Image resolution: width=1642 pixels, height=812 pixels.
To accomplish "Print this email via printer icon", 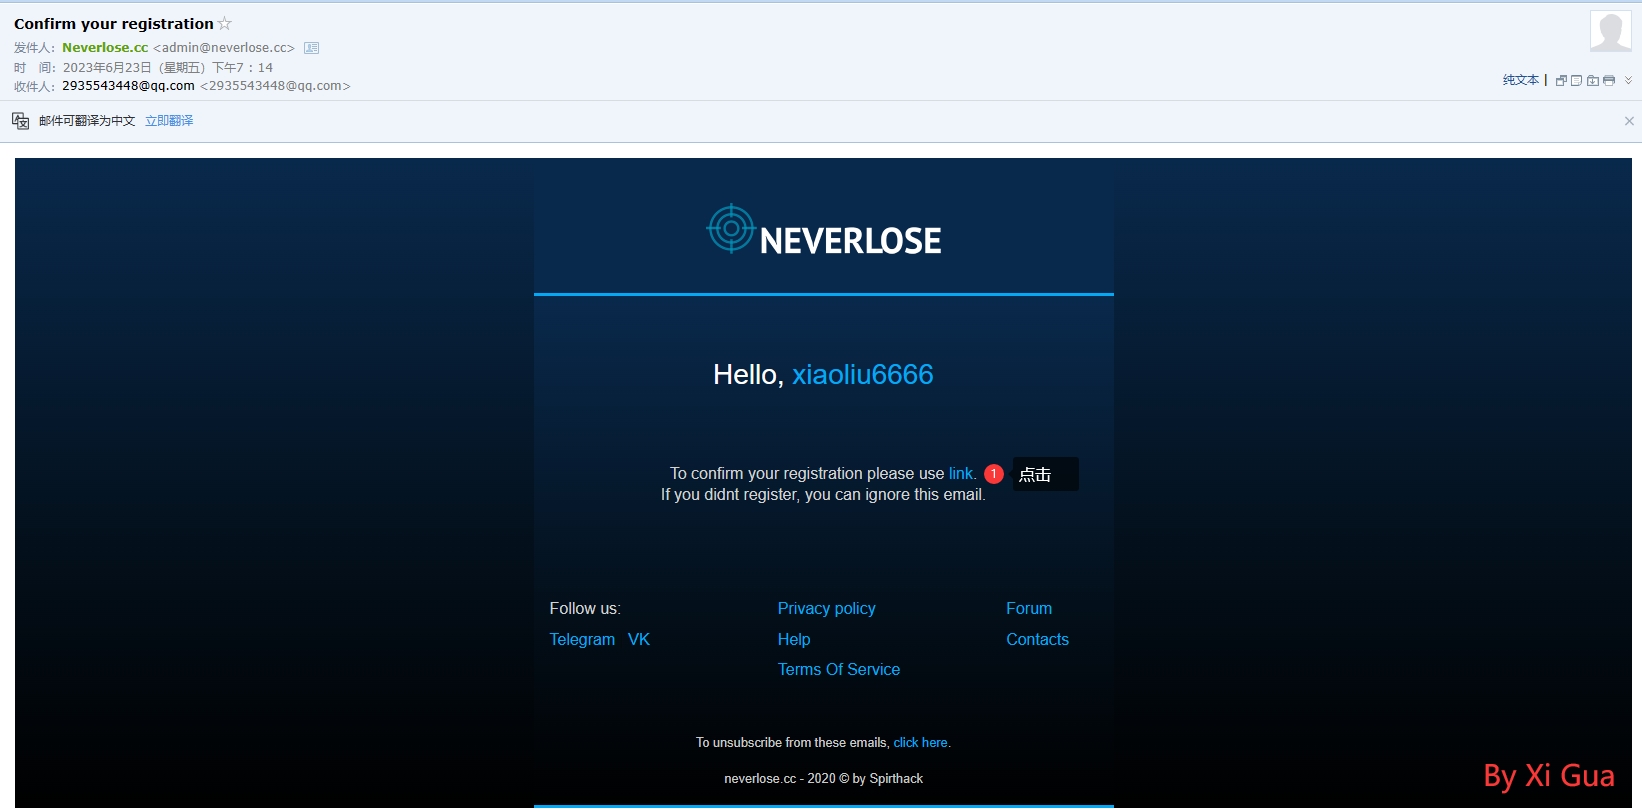I will (1609, 81).
